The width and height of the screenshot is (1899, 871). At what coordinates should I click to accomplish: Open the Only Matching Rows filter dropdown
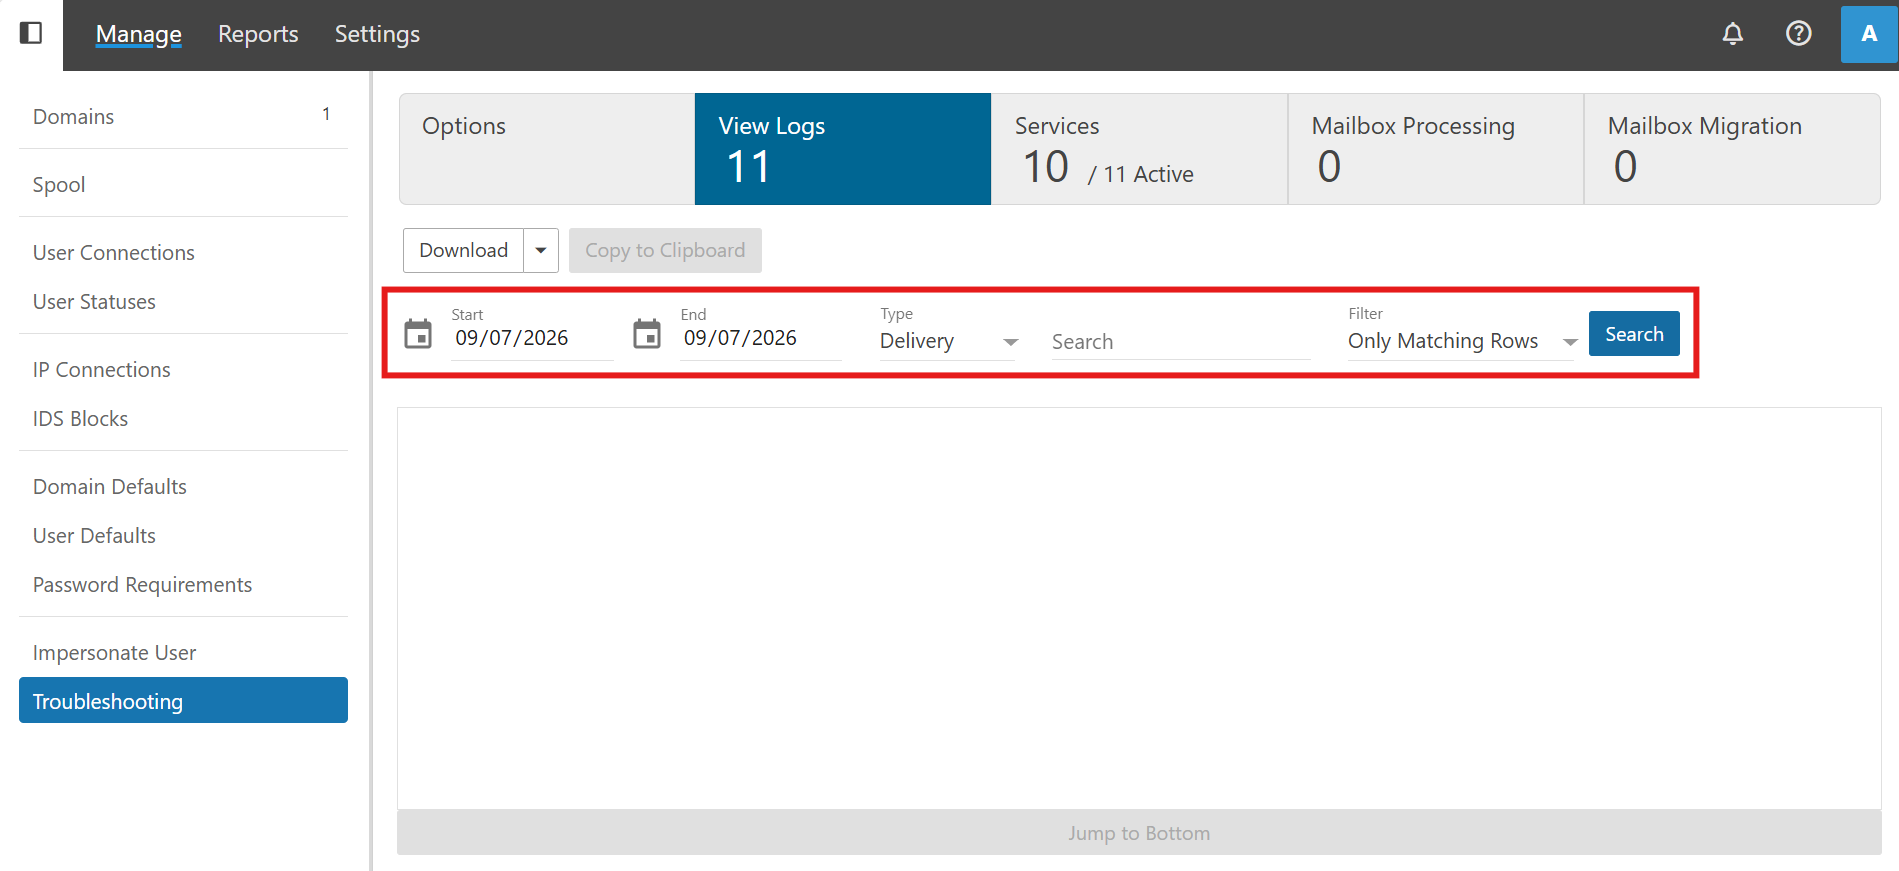tap(1462, 341)
